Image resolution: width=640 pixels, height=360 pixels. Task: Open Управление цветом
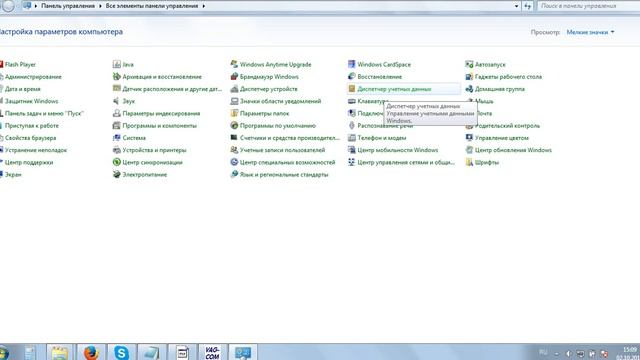coord(497,138)
